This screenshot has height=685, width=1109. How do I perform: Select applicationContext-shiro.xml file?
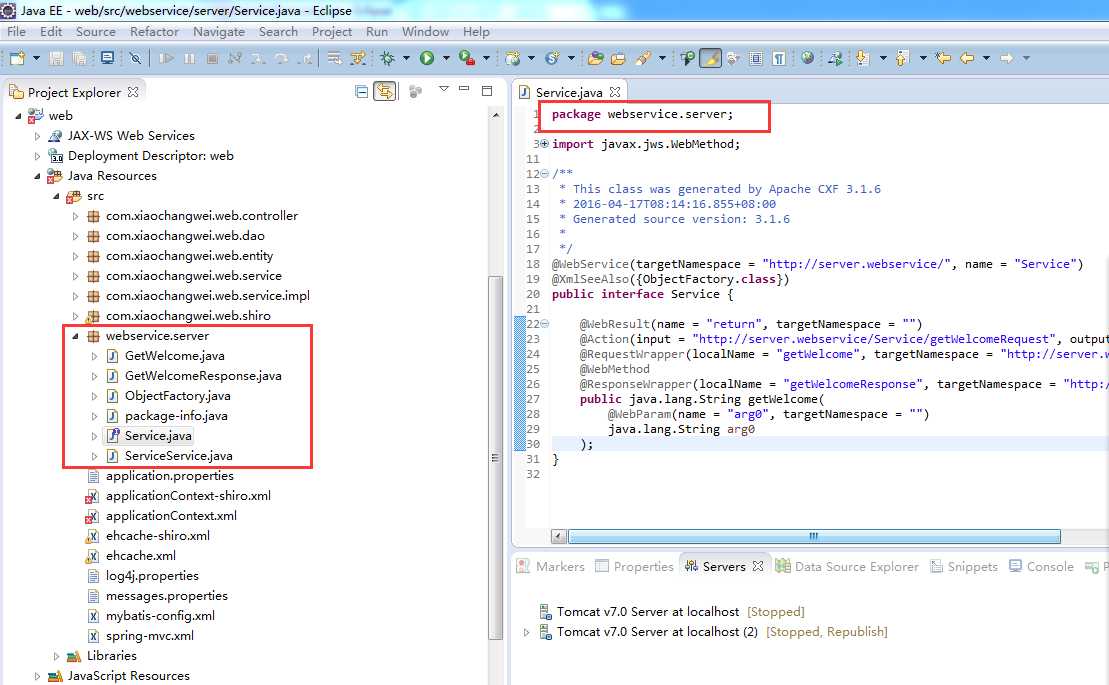click(188, 496)
